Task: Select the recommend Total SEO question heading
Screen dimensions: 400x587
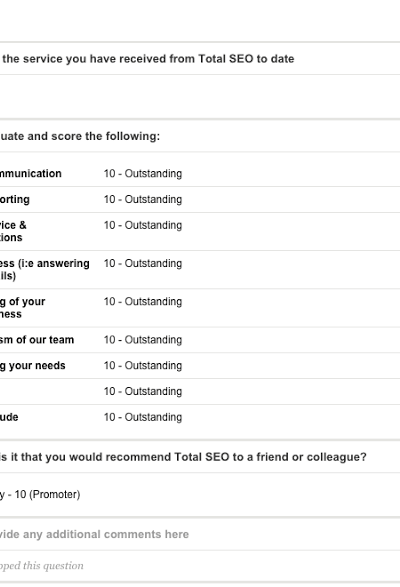Action: click(183, 457)
